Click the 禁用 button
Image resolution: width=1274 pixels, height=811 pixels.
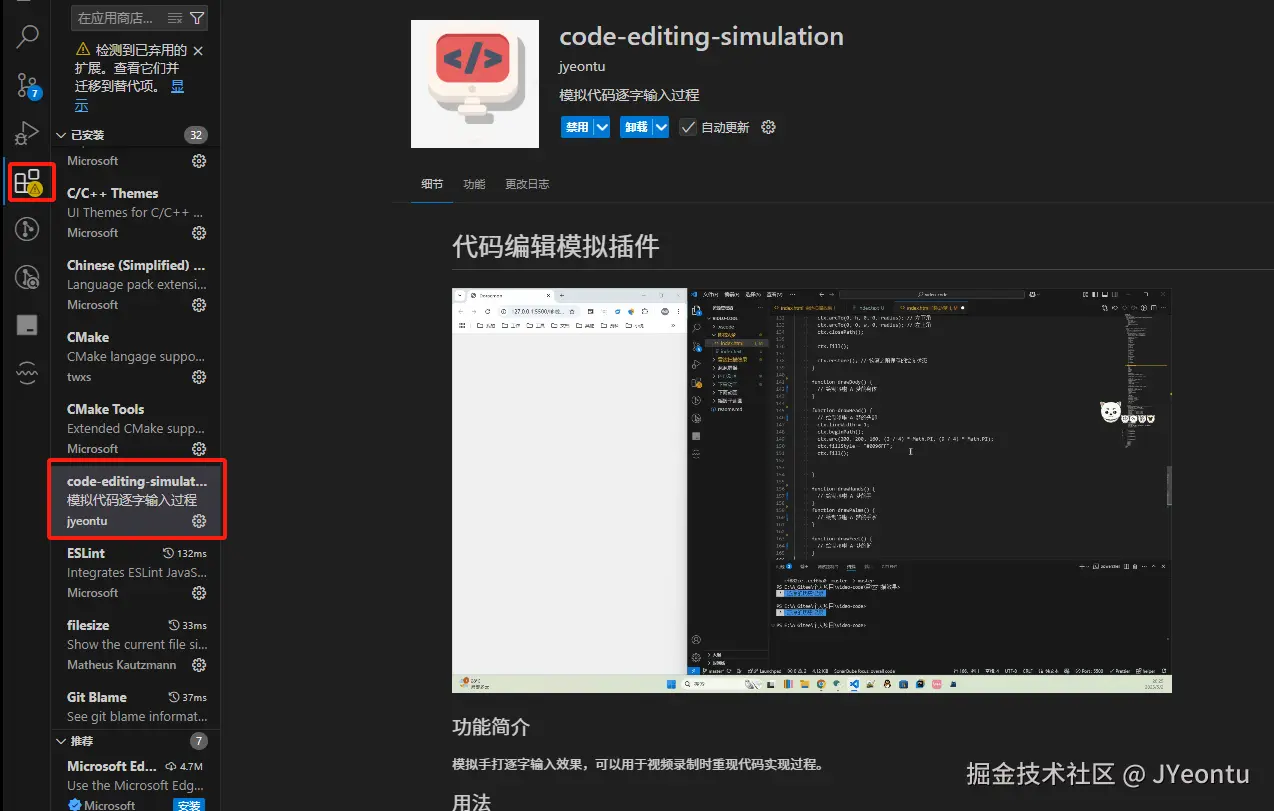(577, 127)
